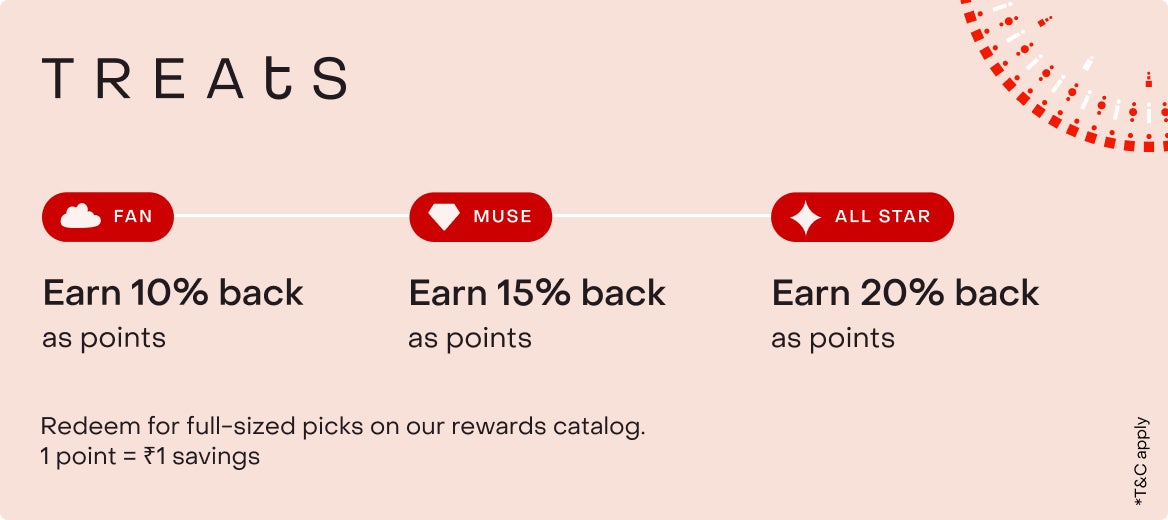The height and width of the screenshot is (520, 1168).
Task: Click the cloud icon in the FAN badge
Action: (x=81, y=216)
